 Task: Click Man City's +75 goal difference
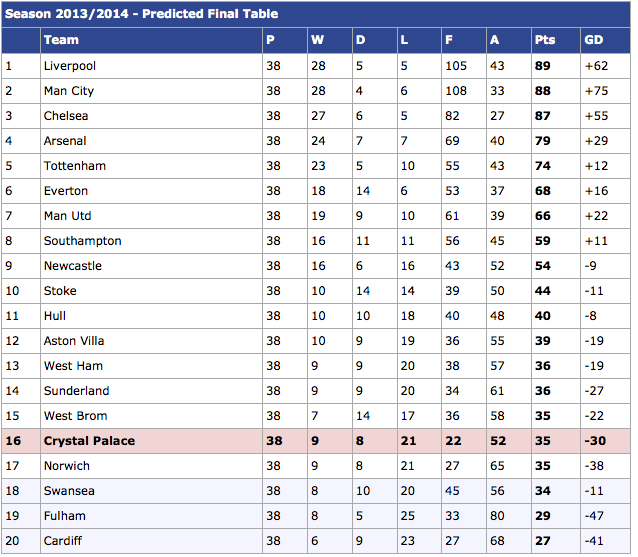pyautogui.click(x=595, y=91)
